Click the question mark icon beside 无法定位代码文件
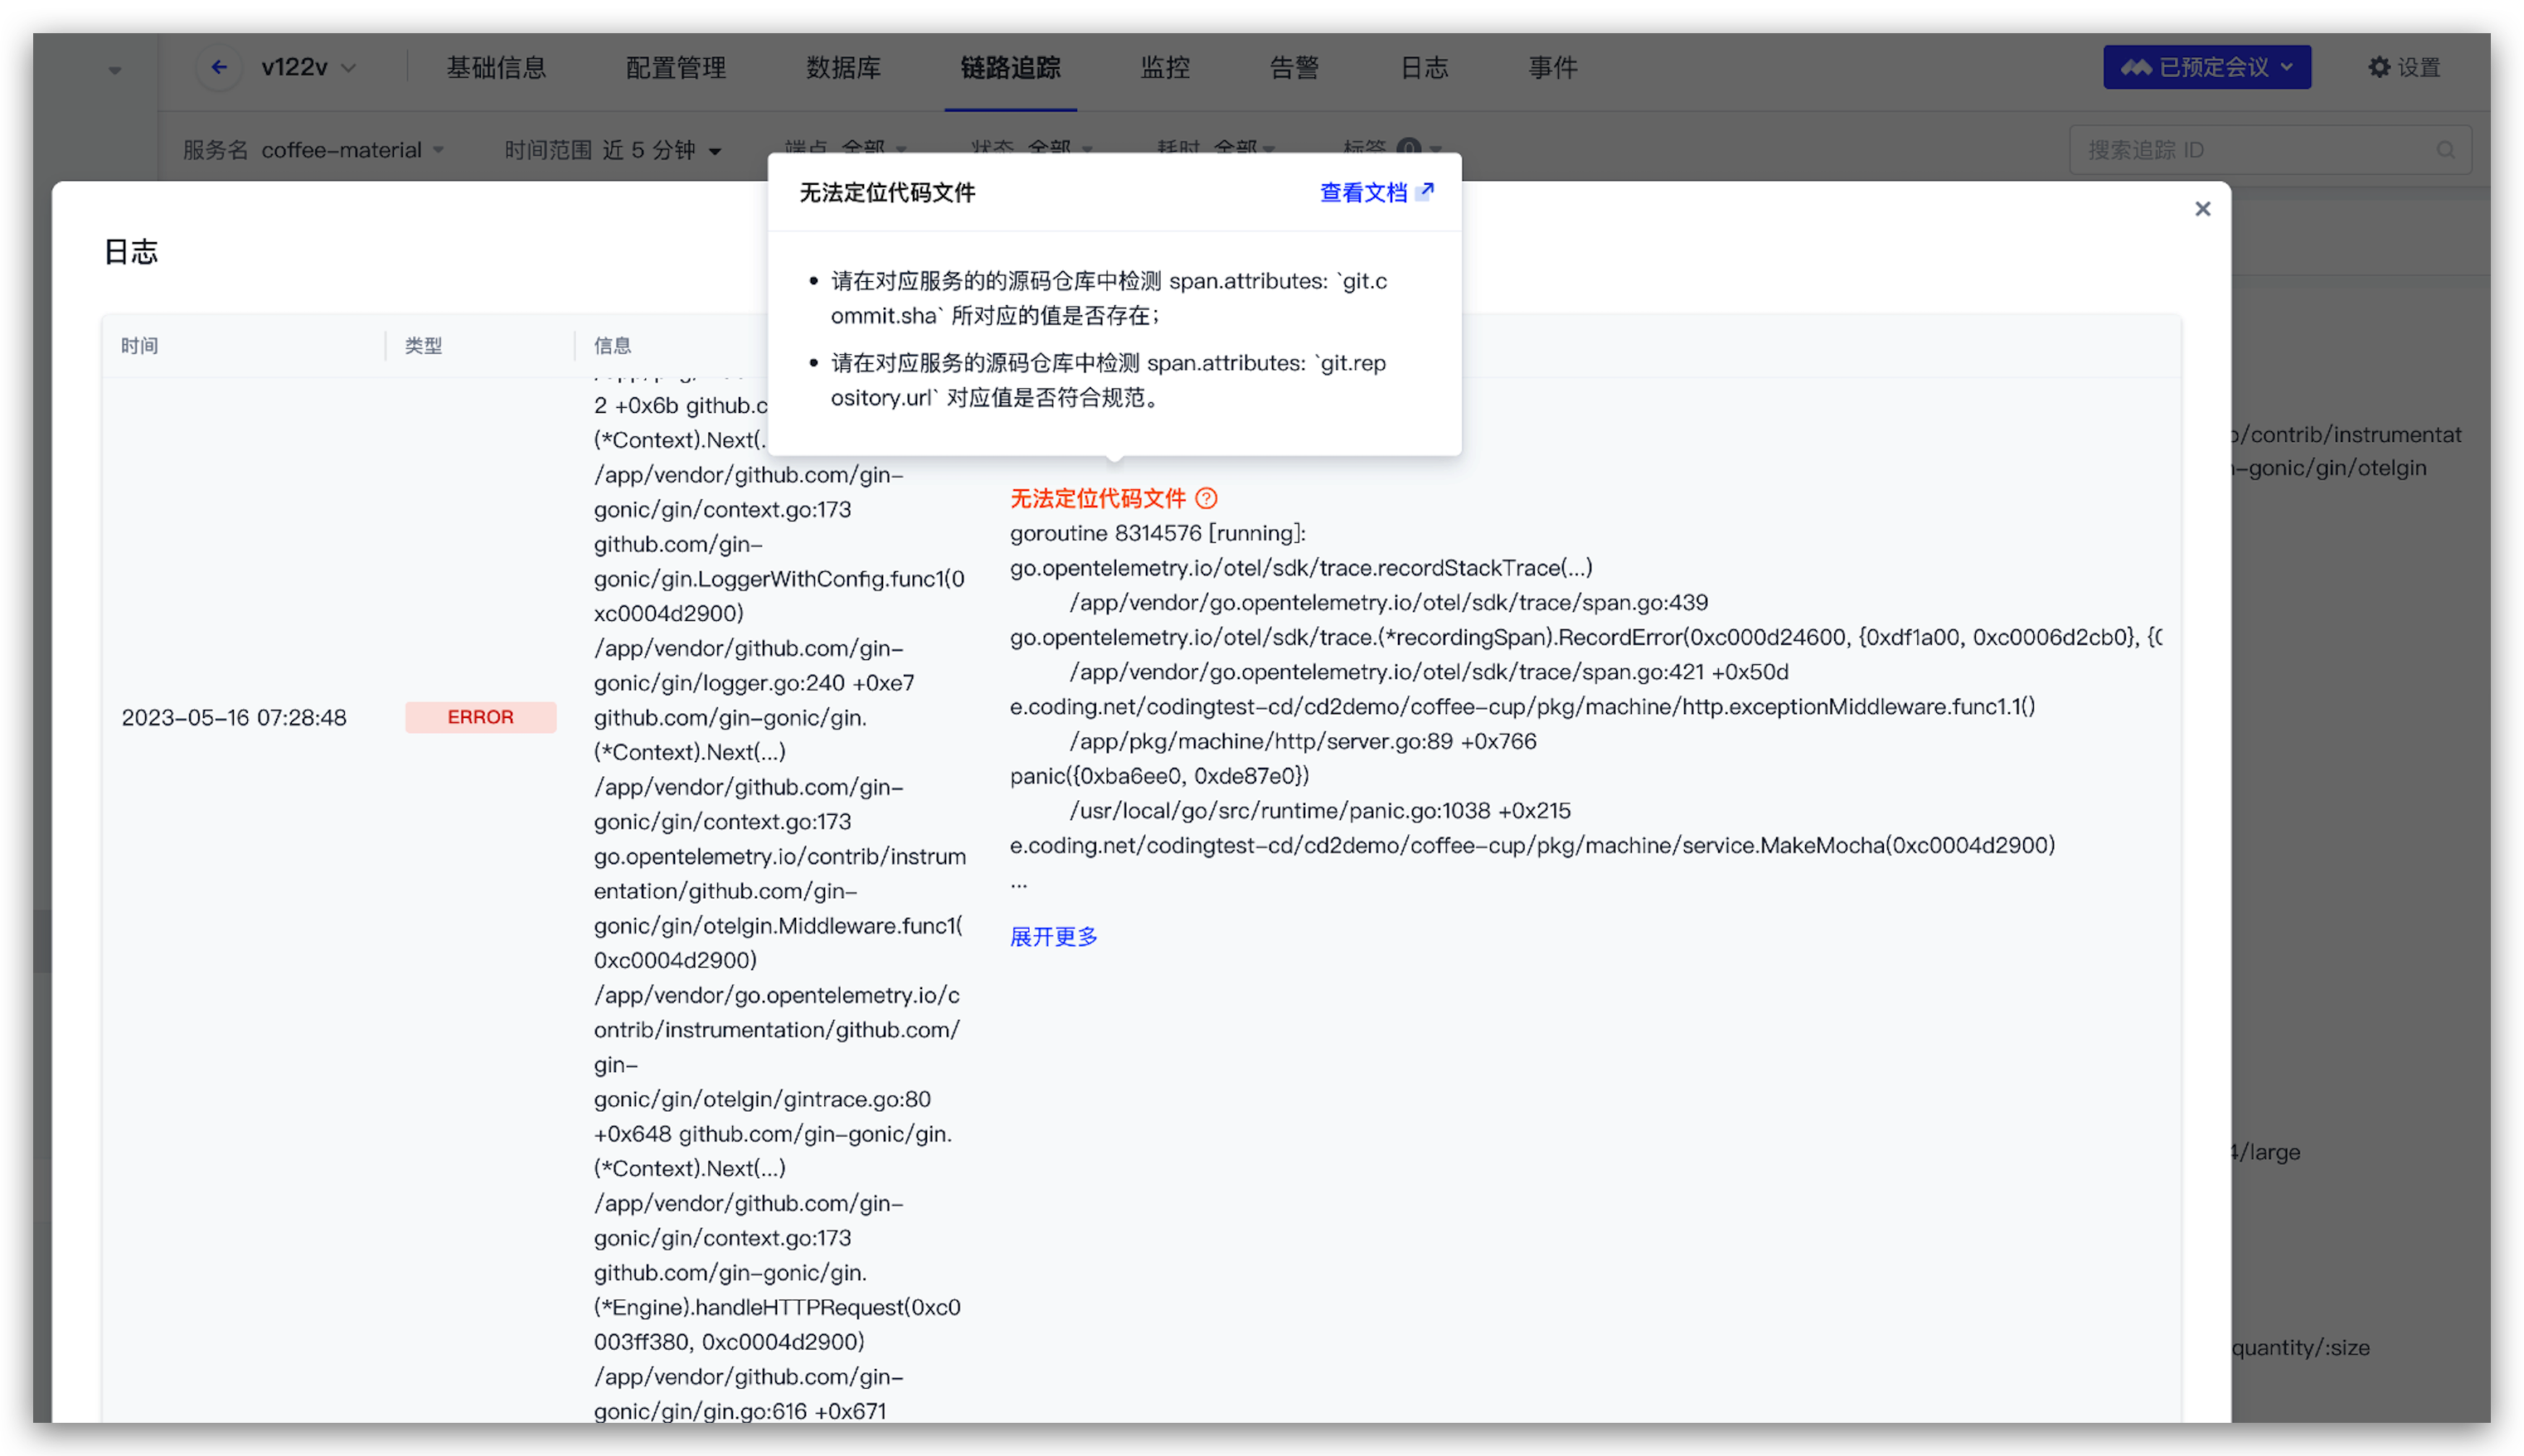Viewport: 2524px width, 1456px height. click(x=1207, y=498)
